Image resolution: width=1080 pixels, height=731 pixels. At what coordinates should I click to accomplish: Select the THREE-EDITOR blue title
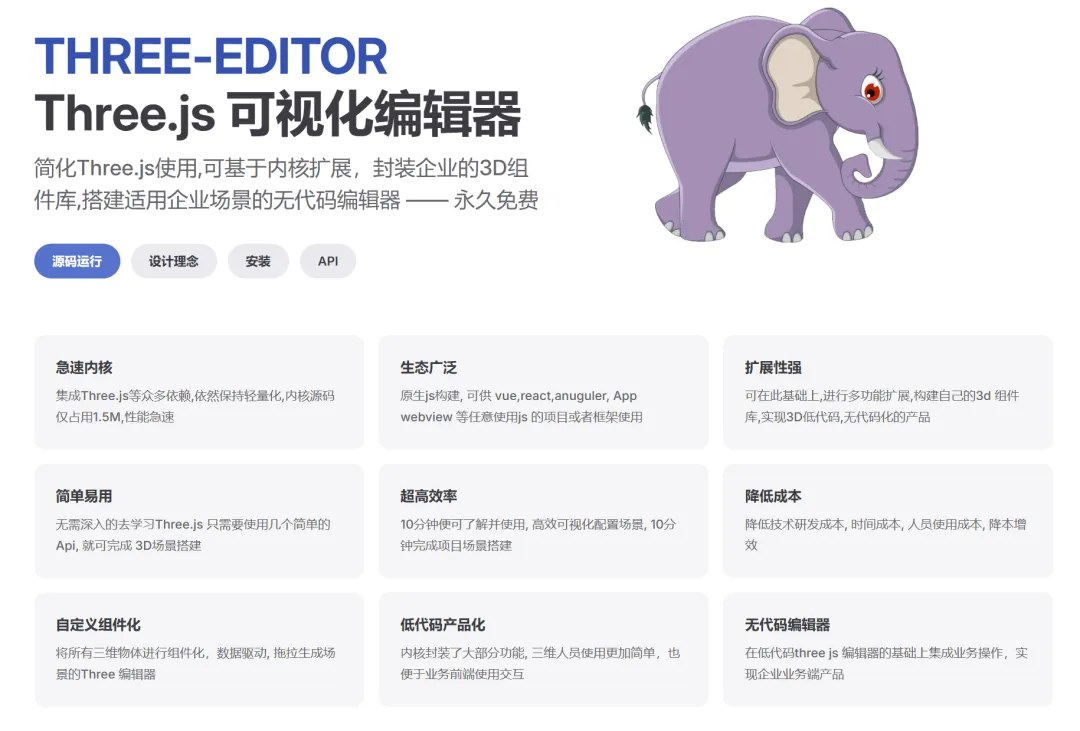pos(211,56)
